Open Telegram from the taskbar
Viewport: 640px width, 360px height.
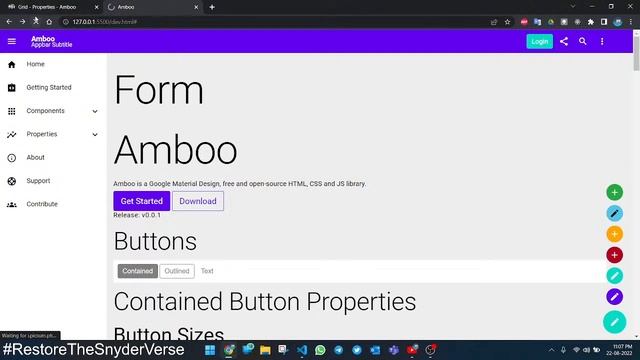(338, 350)
